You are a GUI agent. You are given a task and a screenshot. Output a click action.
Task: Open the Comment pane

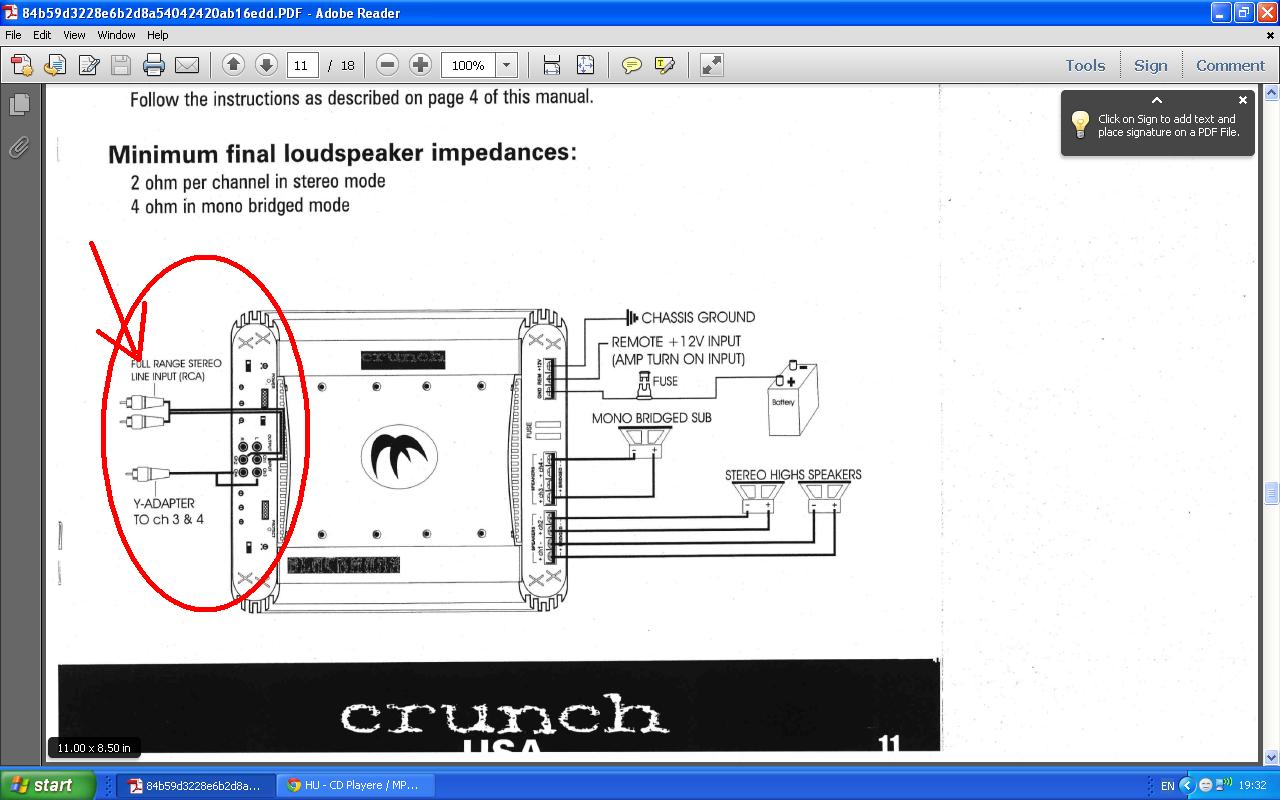(1230, 65)
